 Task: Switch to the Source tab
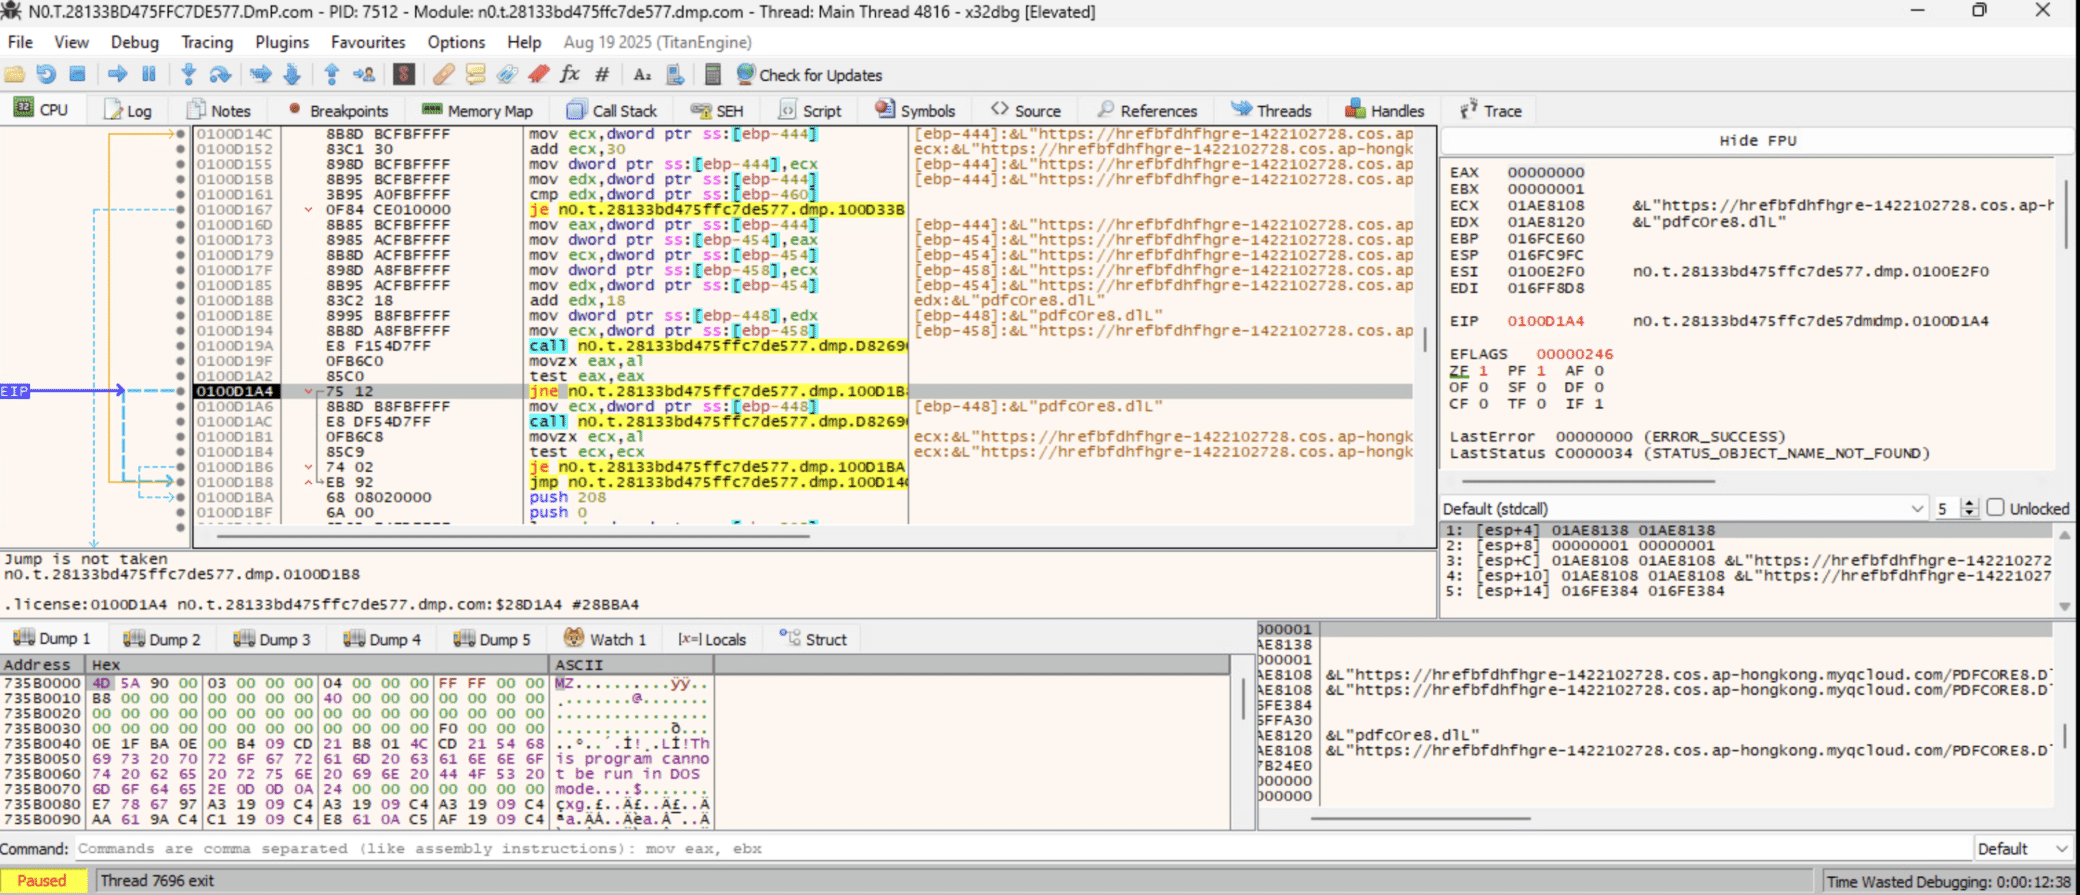1026,111
